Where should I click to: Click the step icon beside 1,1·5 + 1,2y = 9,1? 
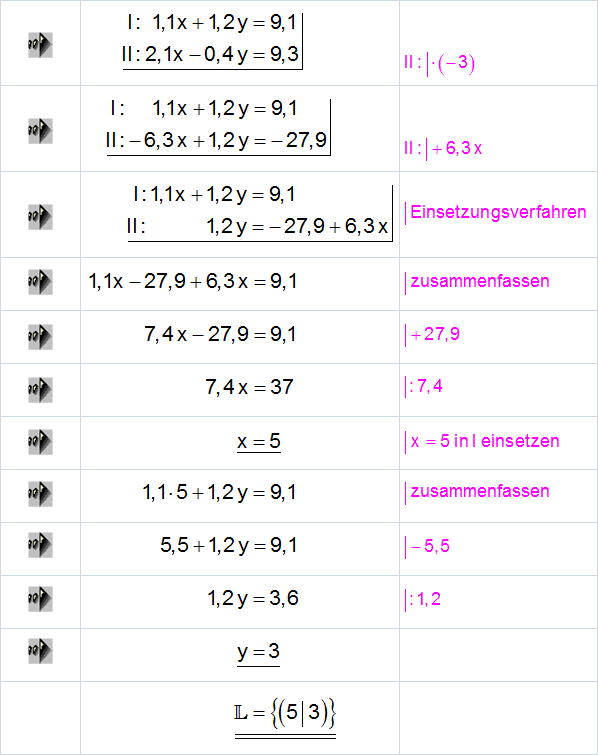pyautogui.click(x=40, y=494)
